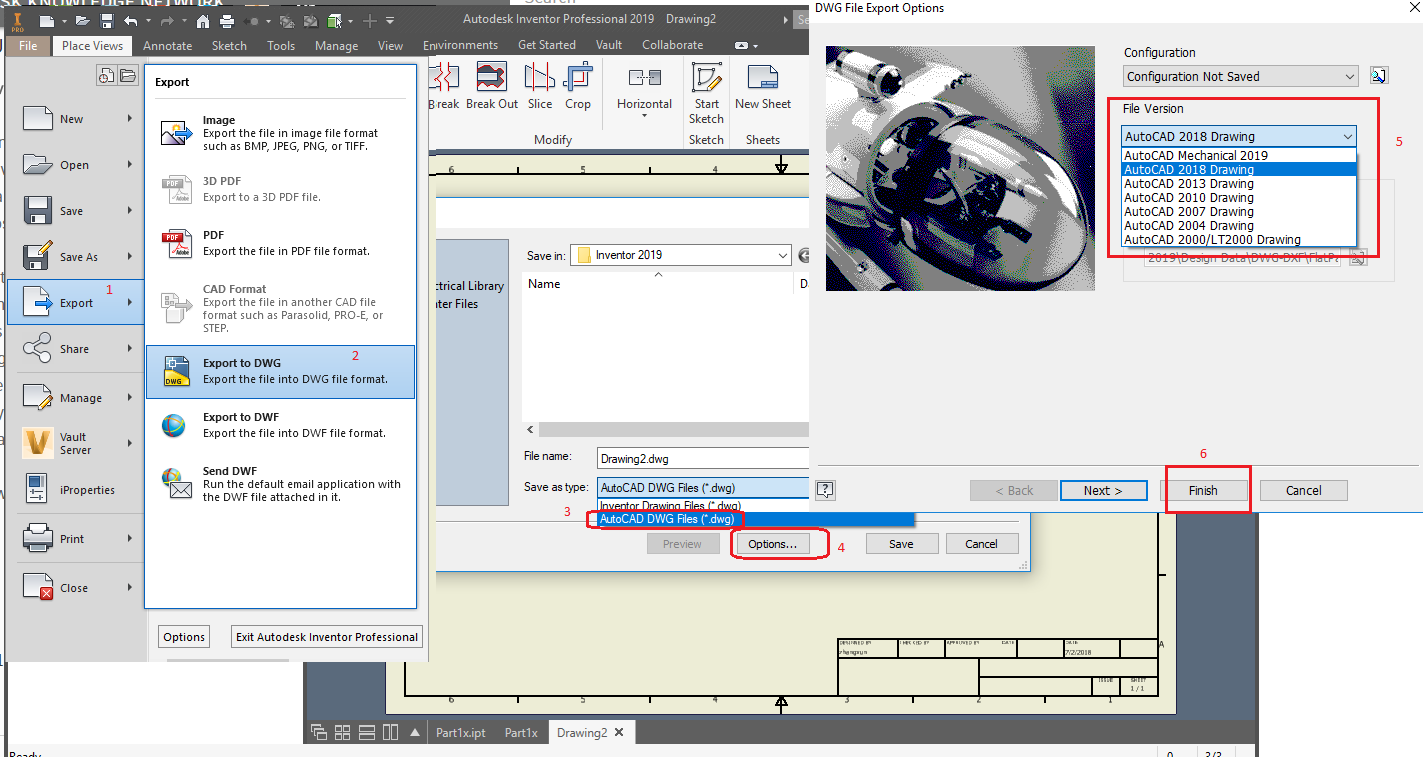
Task: Open iProperties from File menu
Action: click(76, 490)
